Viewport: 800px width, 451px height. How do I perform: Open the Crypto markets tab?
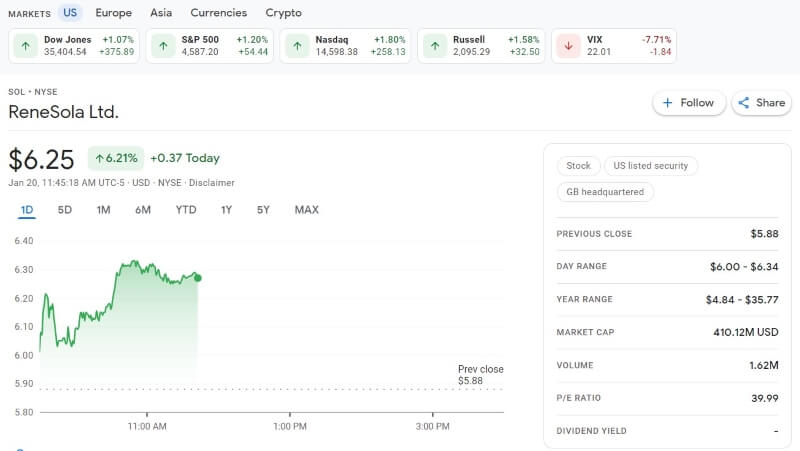(x=283, y=13)
